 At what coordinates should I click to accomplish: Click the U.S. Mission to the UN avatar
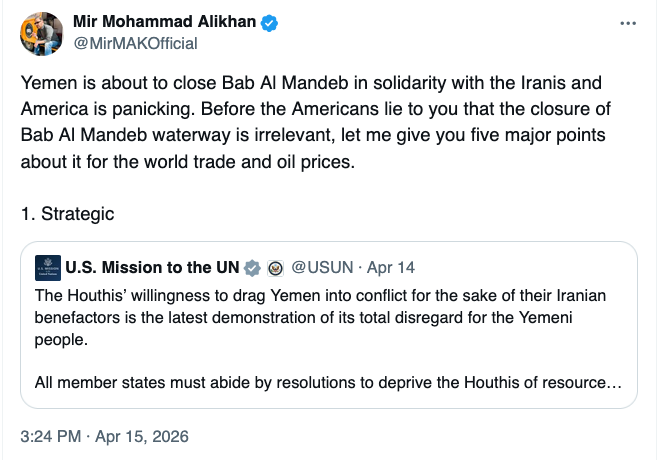[47, 267]
